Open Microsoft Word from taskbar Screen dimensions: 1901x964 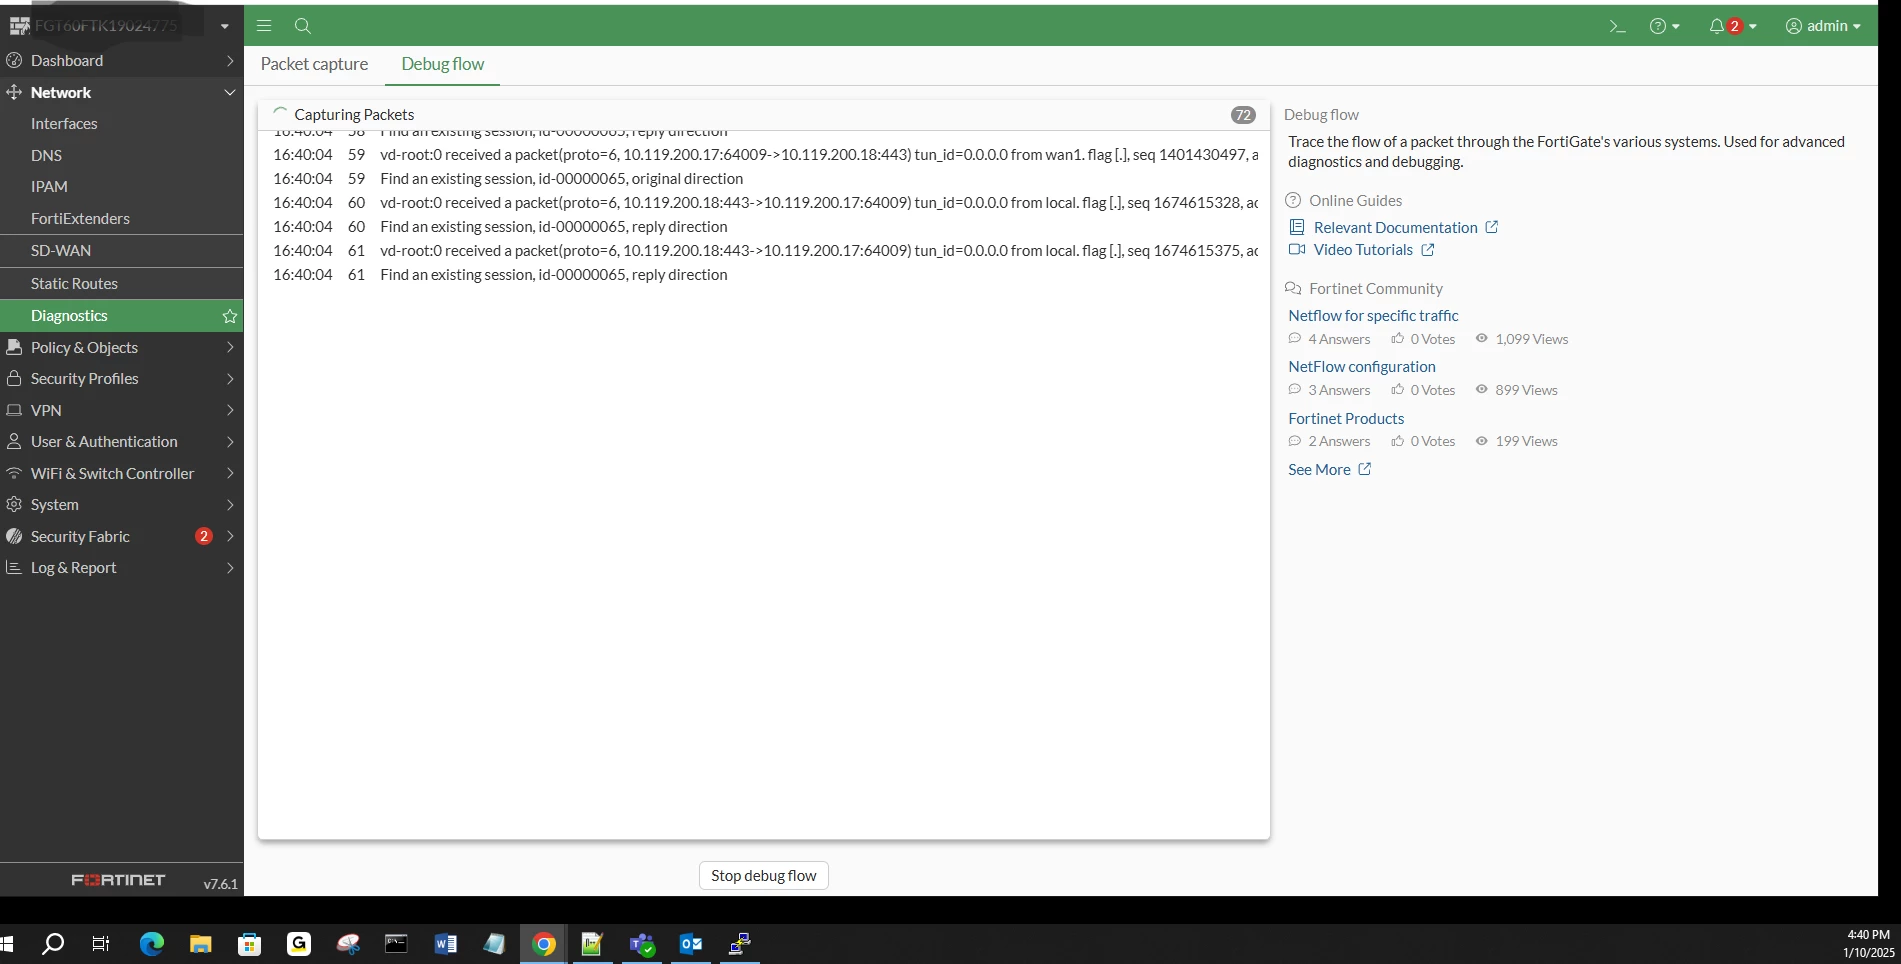click(x=445, y=944)
